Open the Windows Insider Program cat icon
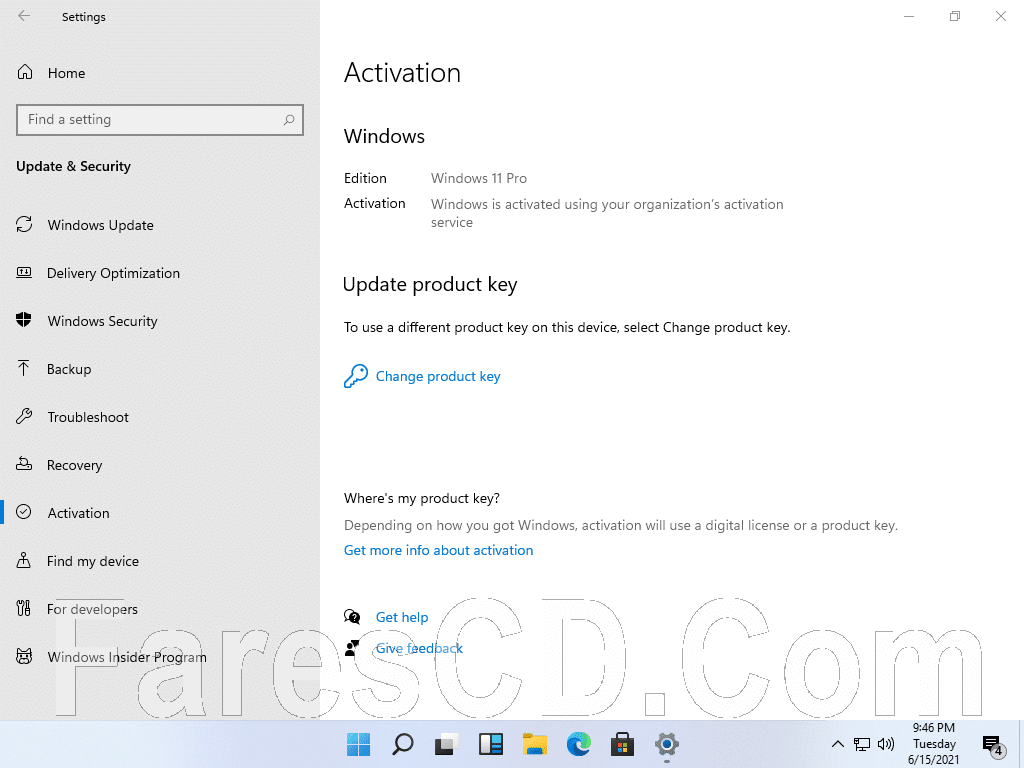This screenshot has height=768, width=1024. click(24, 656)
